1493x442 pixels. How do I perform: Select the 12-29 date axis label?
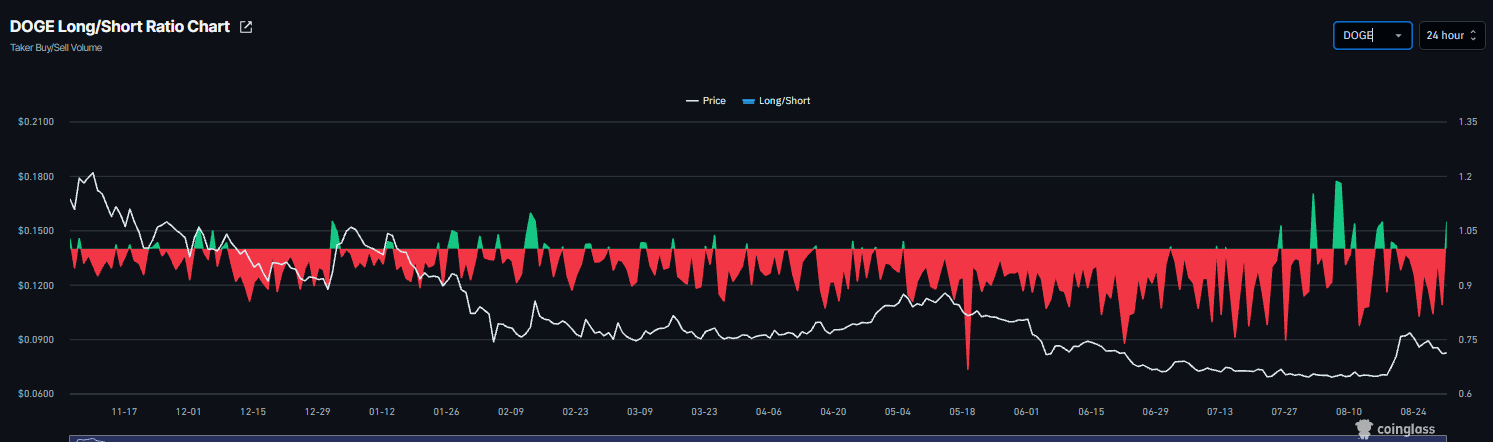[x=317, y=411]
